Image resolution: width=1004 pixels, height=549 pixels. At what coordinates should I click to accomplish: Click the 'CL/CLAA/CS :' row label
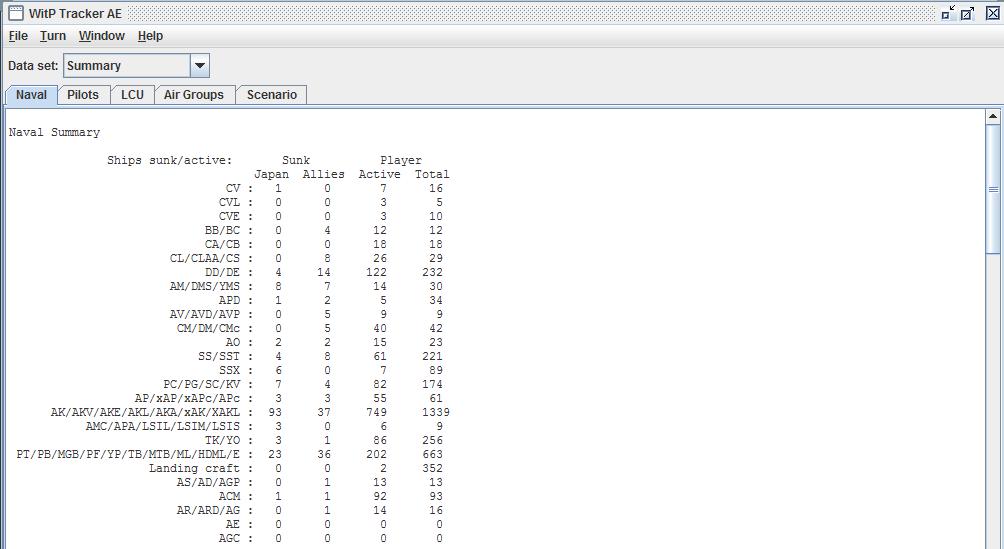pyautogui.click(x=212, y=259)
